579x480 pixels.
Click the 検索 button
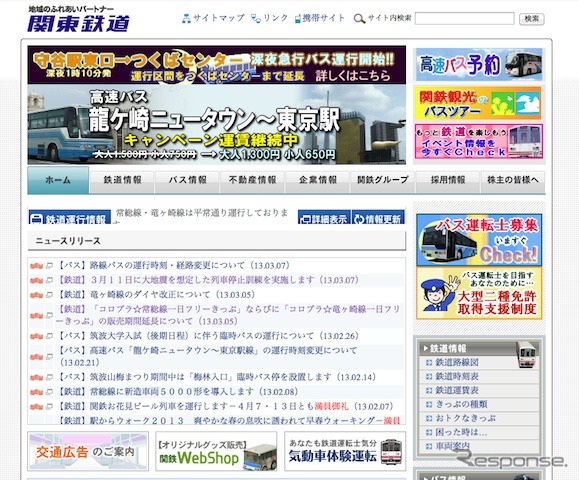tap(531, 18)
